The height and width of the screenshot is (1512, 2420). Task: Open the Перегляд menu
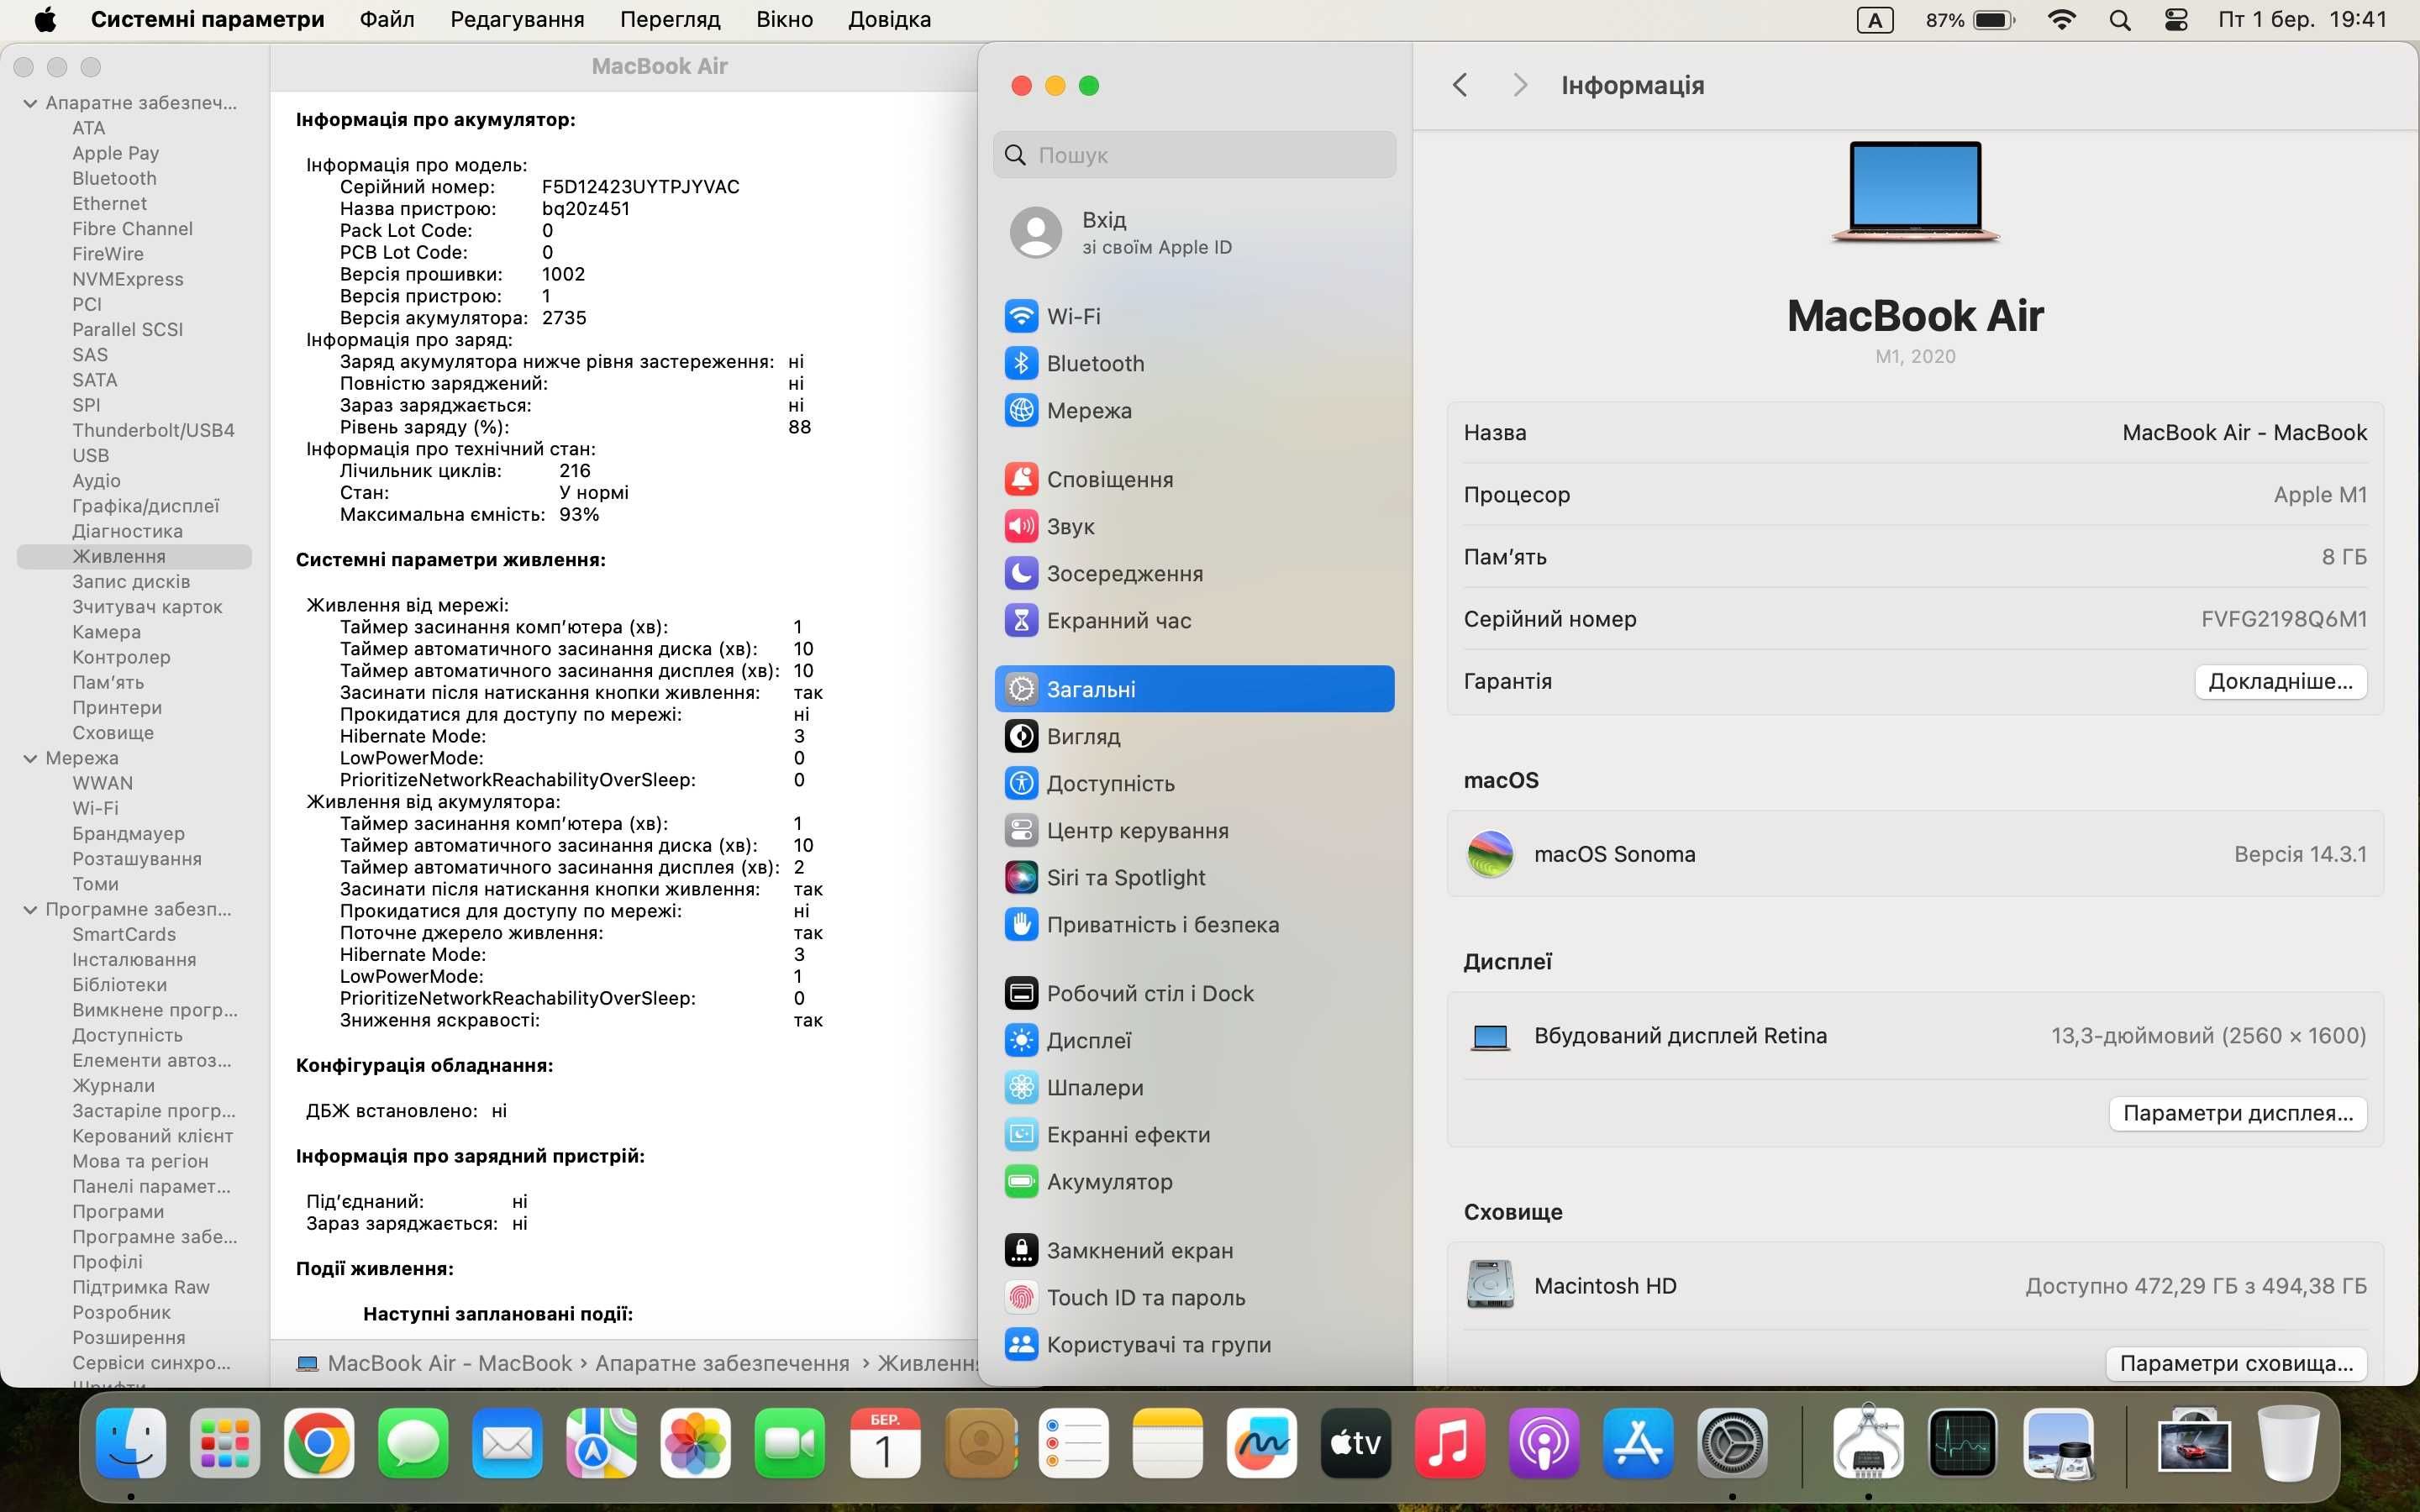click(670, 19)
